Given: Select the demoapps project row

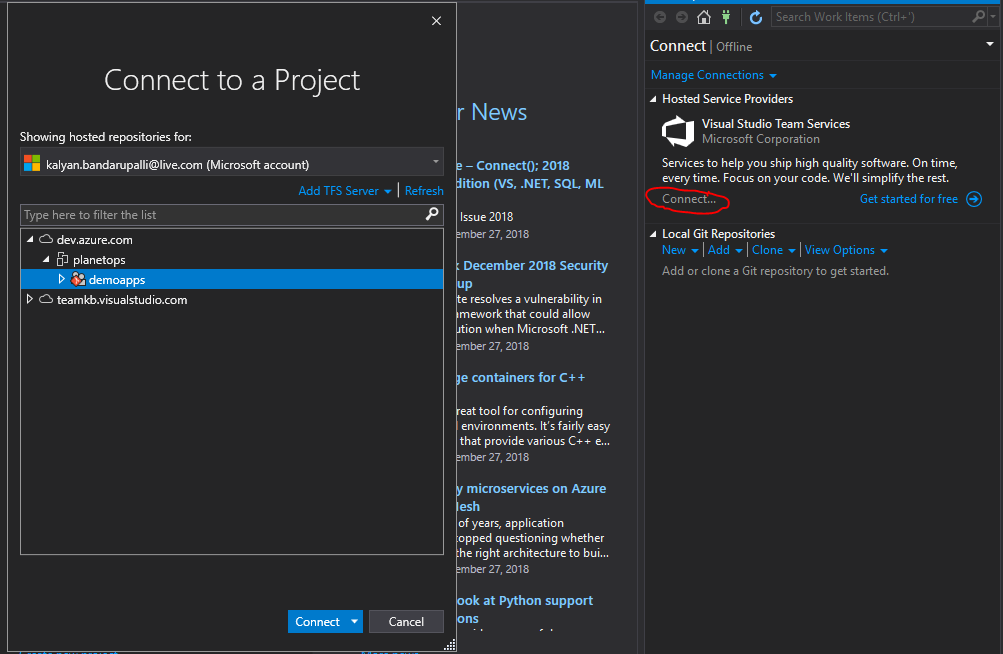Looking at the screenshot, I should point(232,279).
